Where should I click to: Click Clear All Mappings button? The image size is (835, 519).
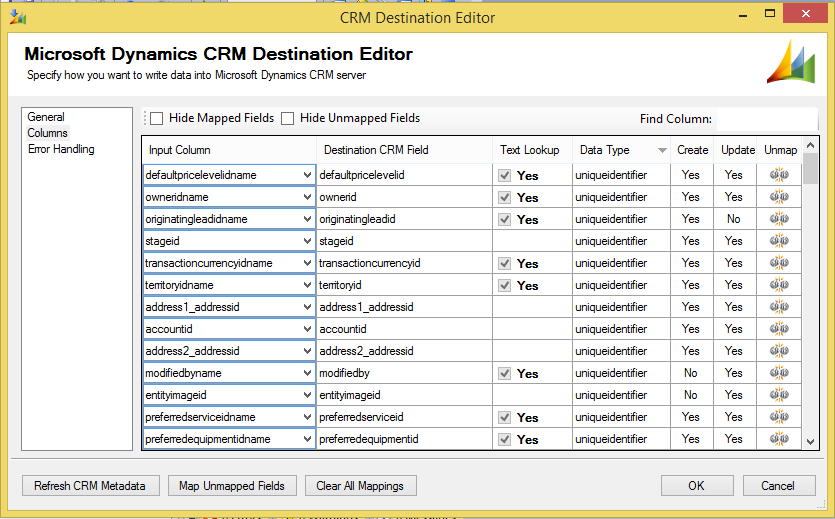coord(360,485)
